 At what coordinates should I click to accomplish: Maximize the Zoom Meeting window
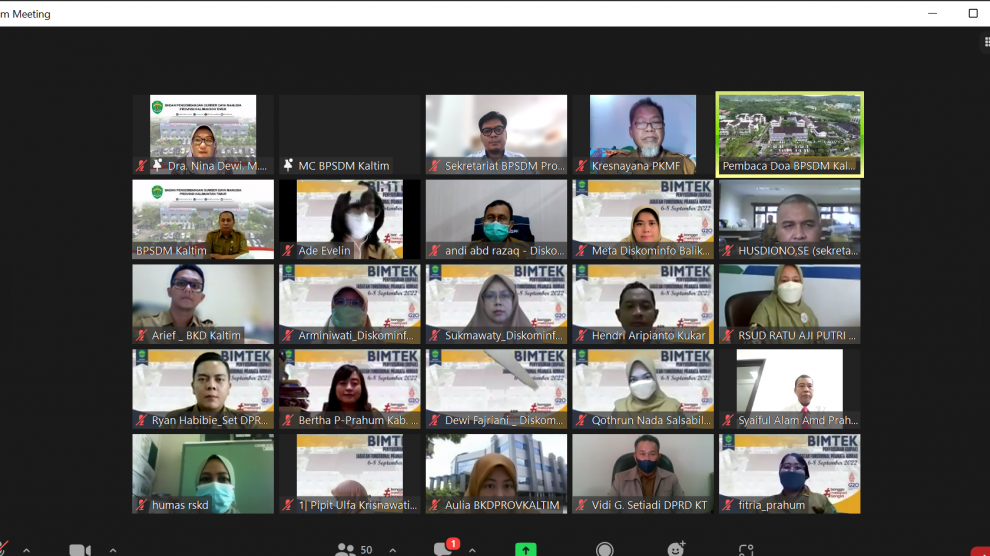pyautogui.click(x=973, y=13)
